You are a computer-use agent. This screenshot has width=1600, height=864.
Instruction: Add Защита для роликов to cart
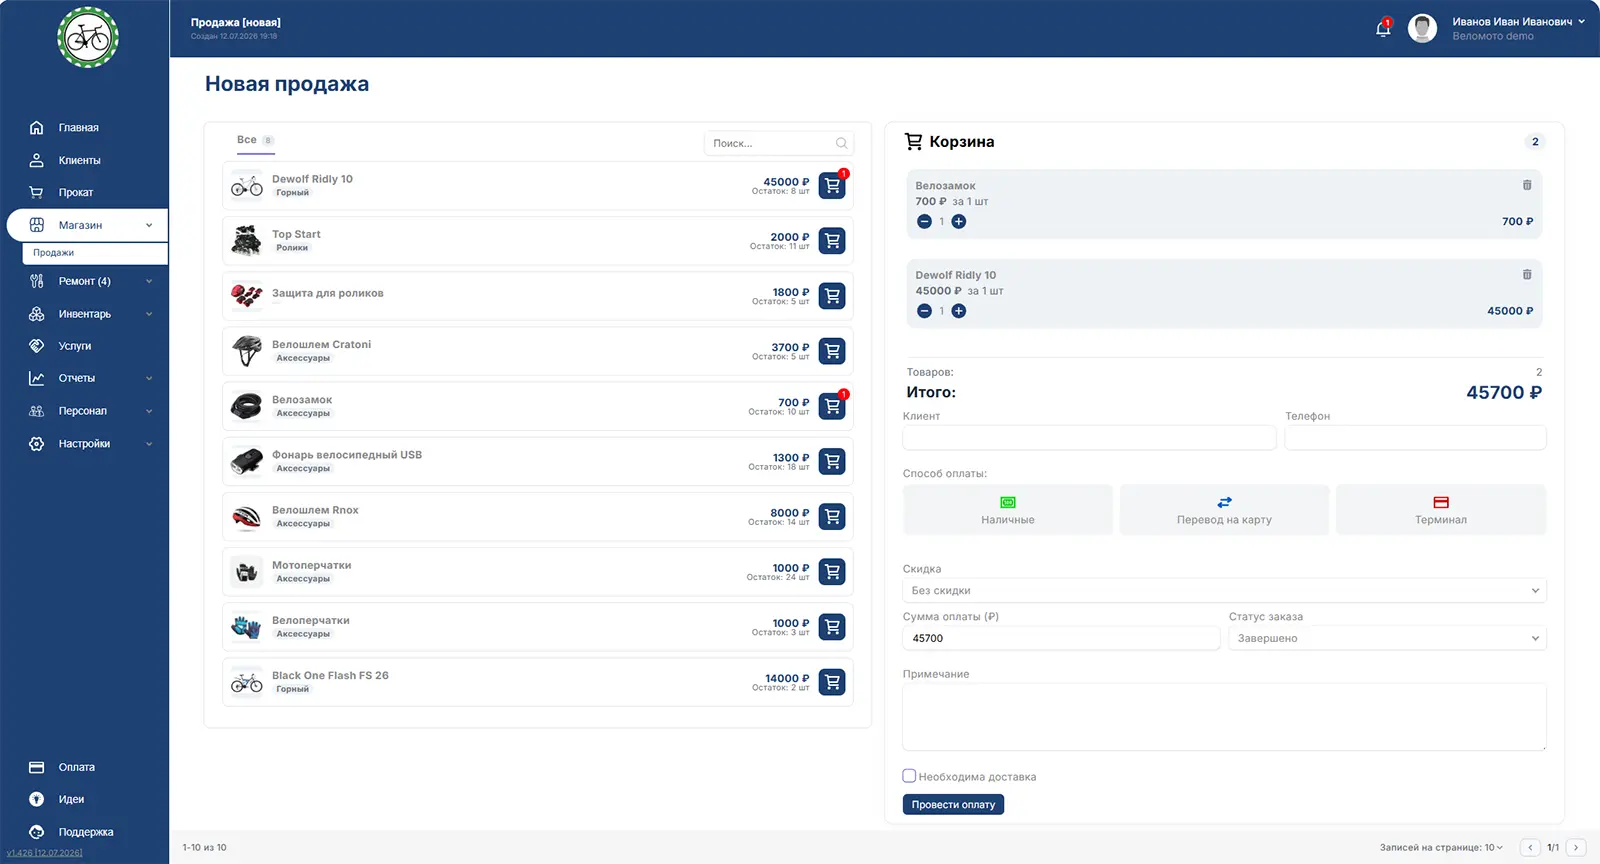[x=832, y=296]
